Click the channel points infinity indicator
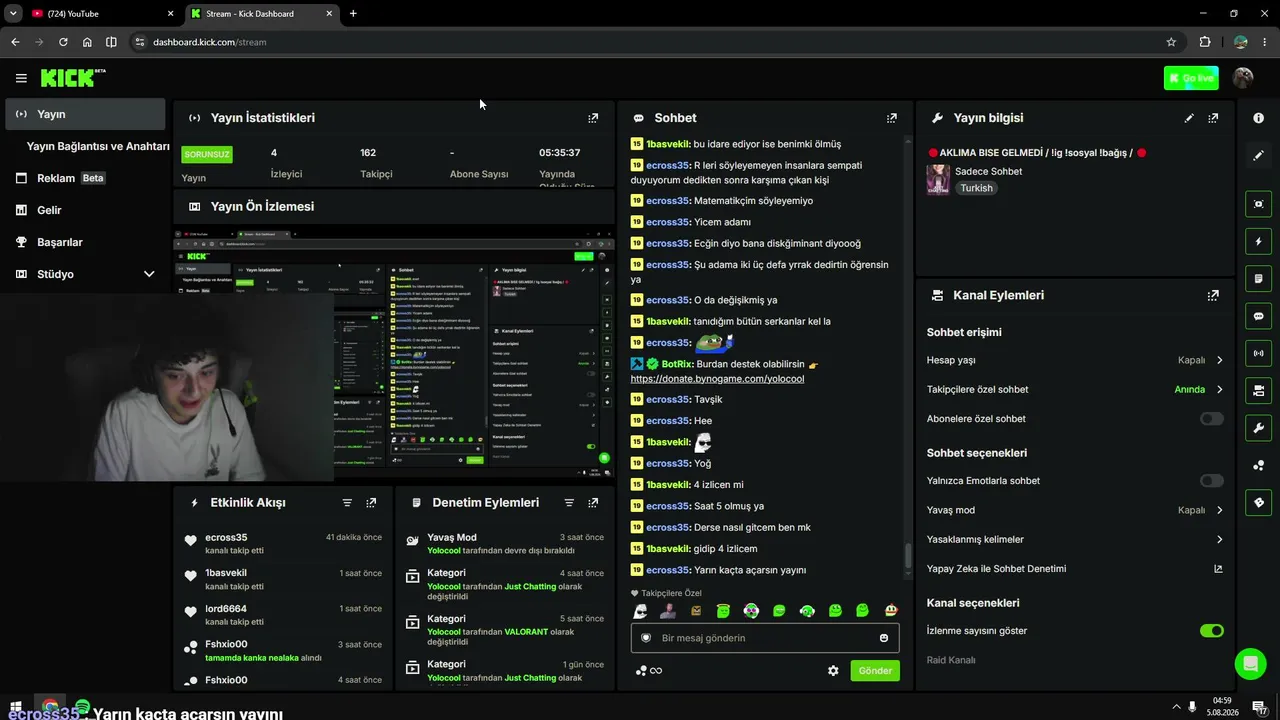The width and height of the screenshot is (1280, 720). pyautogui.click(x=648, y=671)
